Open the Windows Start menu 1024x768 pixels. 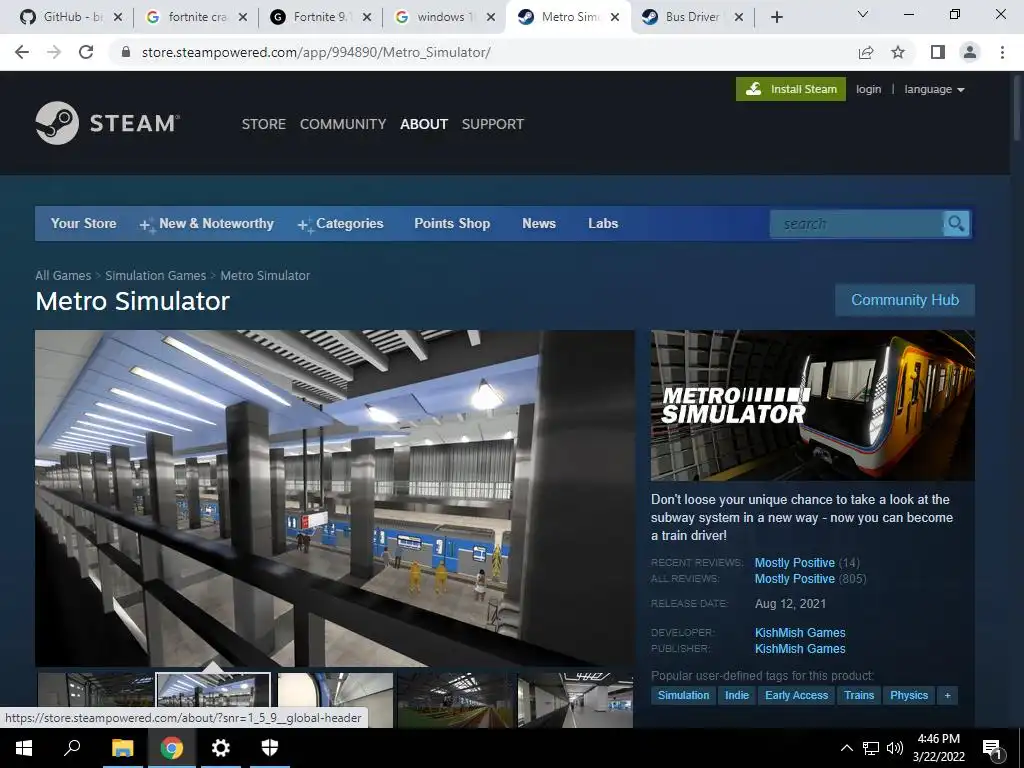[x=24, y=748]
